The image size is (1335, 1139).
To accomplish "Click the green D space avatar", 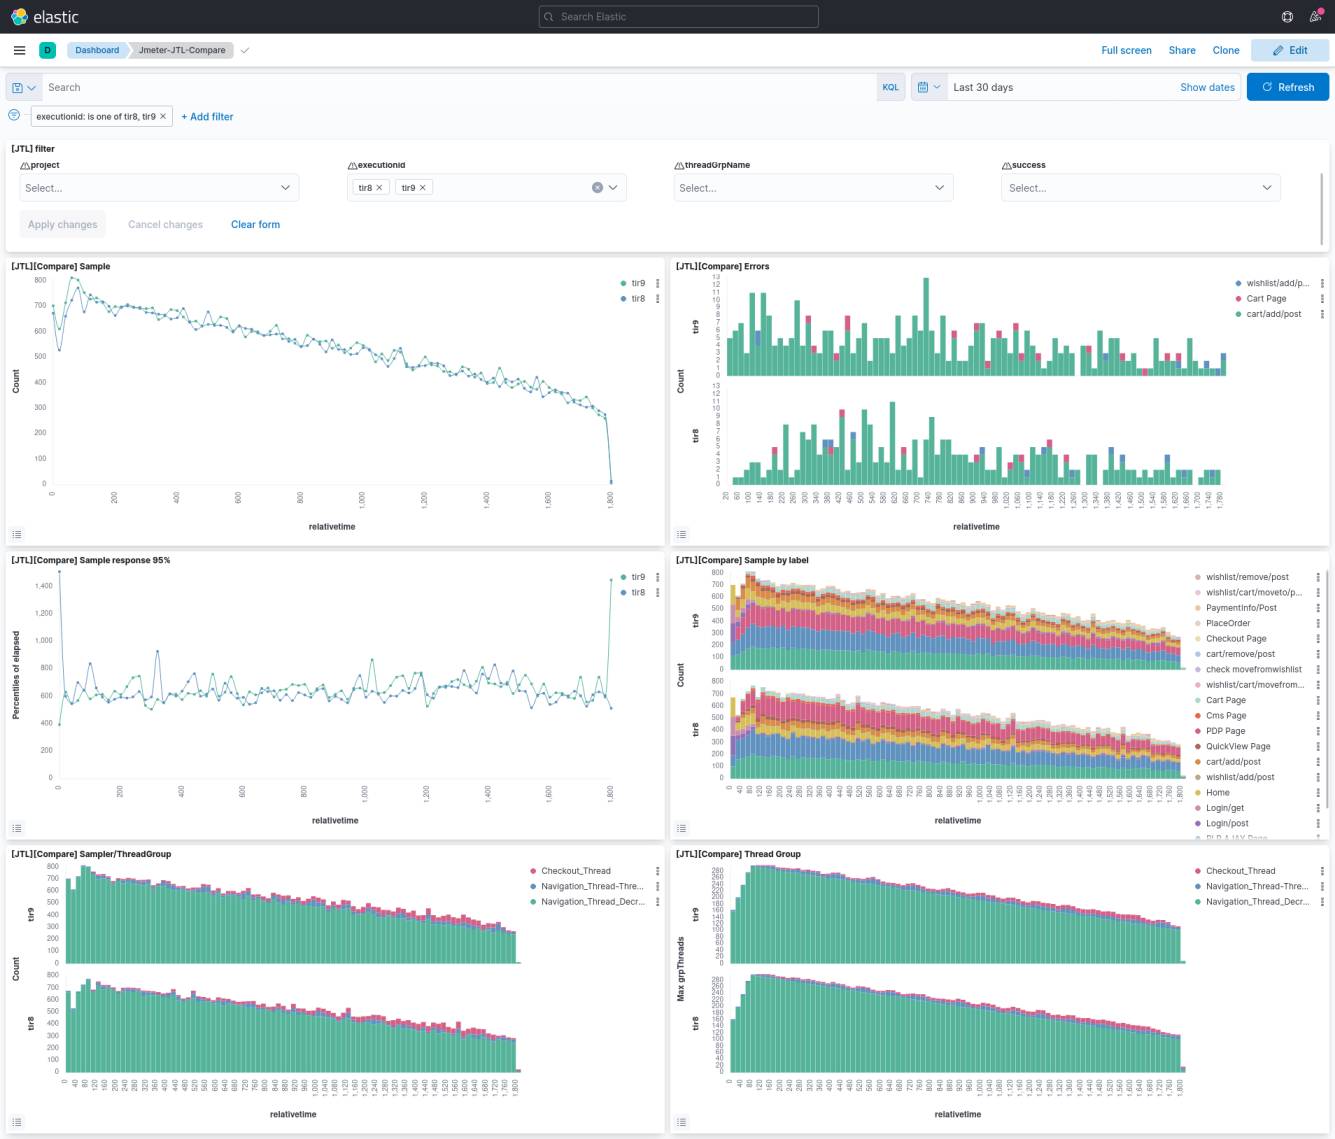I will click(47, 50).
